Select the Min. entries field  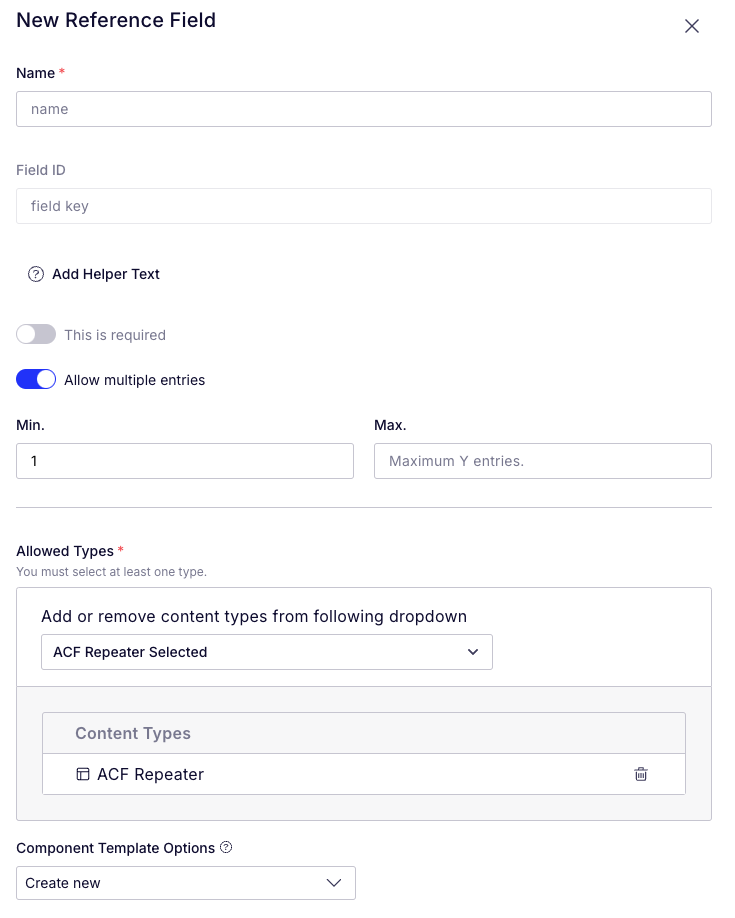pyautogui.click(x=184, y=461)
